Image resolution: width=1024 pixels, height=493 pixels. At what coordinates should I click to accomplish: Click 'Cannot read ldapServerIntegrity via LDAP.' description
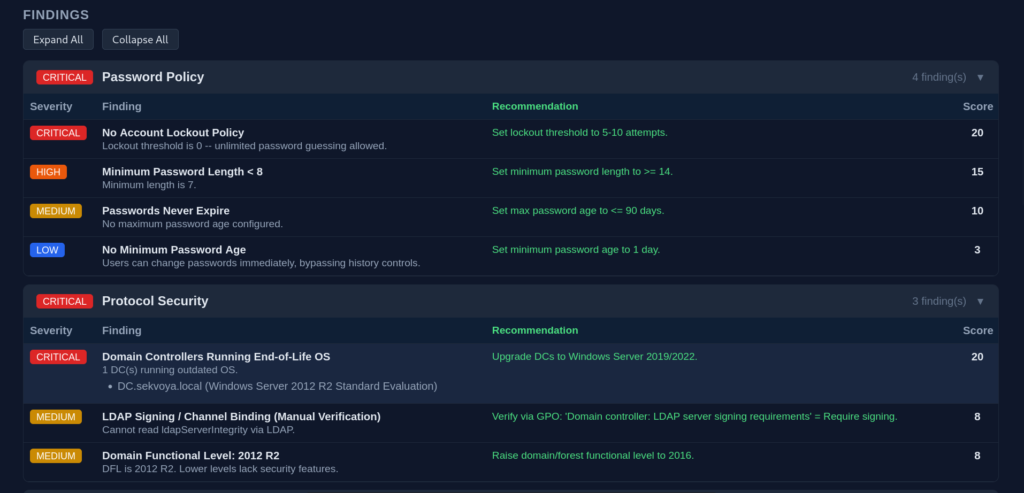coord(198,430)
